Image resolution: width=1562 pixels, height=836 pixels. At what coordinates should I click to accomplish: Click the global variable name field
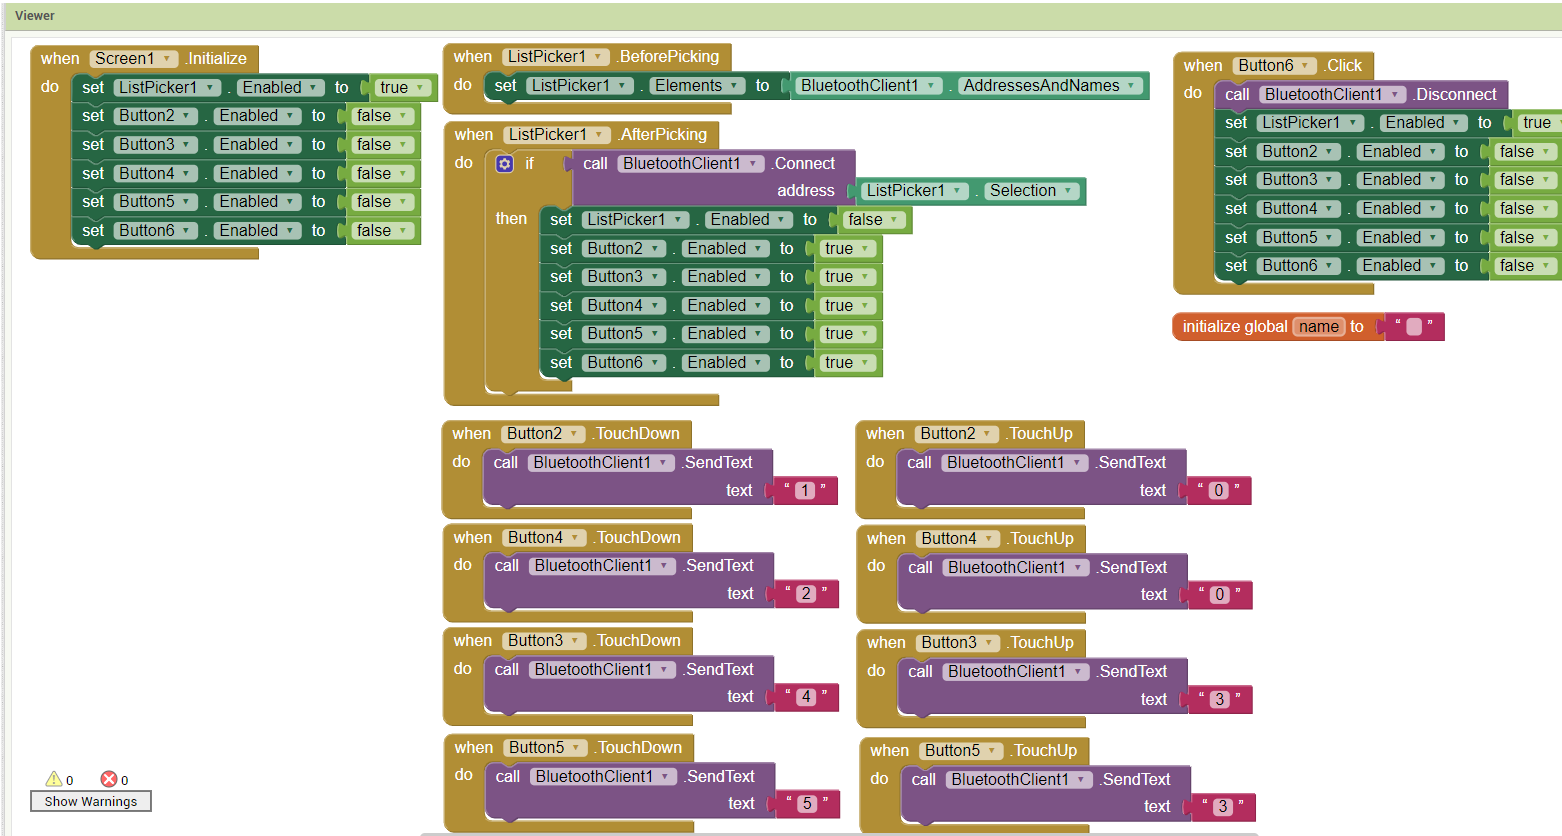click(x=1319, y=326)
